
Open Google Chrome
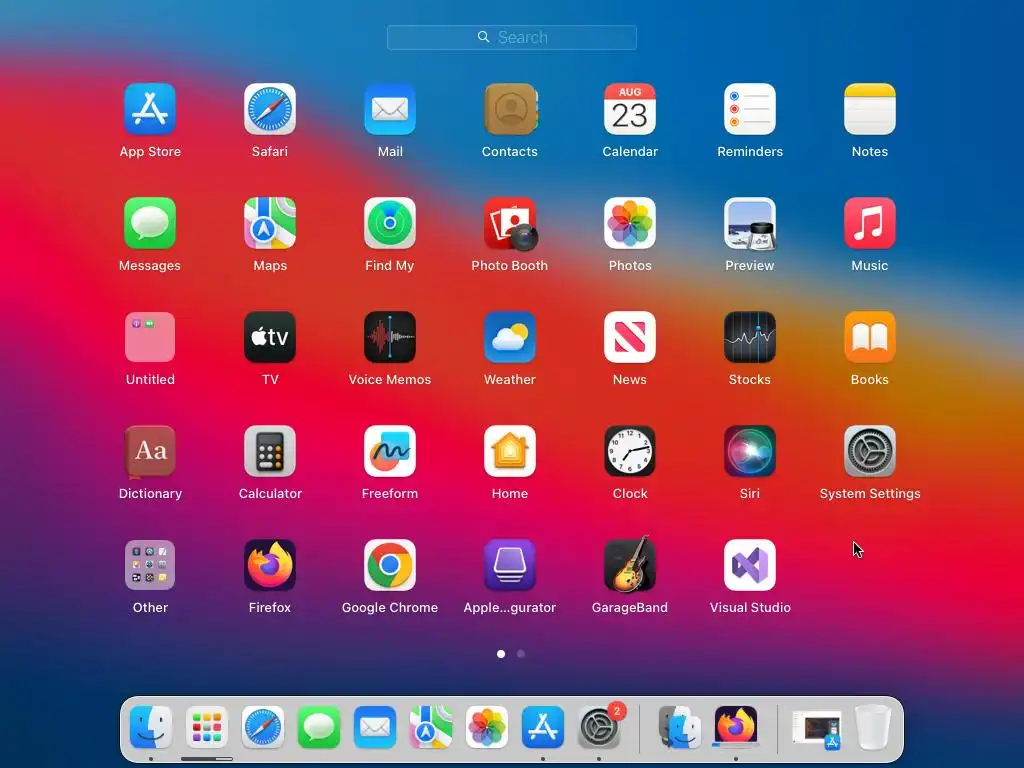tap(390, 565)
